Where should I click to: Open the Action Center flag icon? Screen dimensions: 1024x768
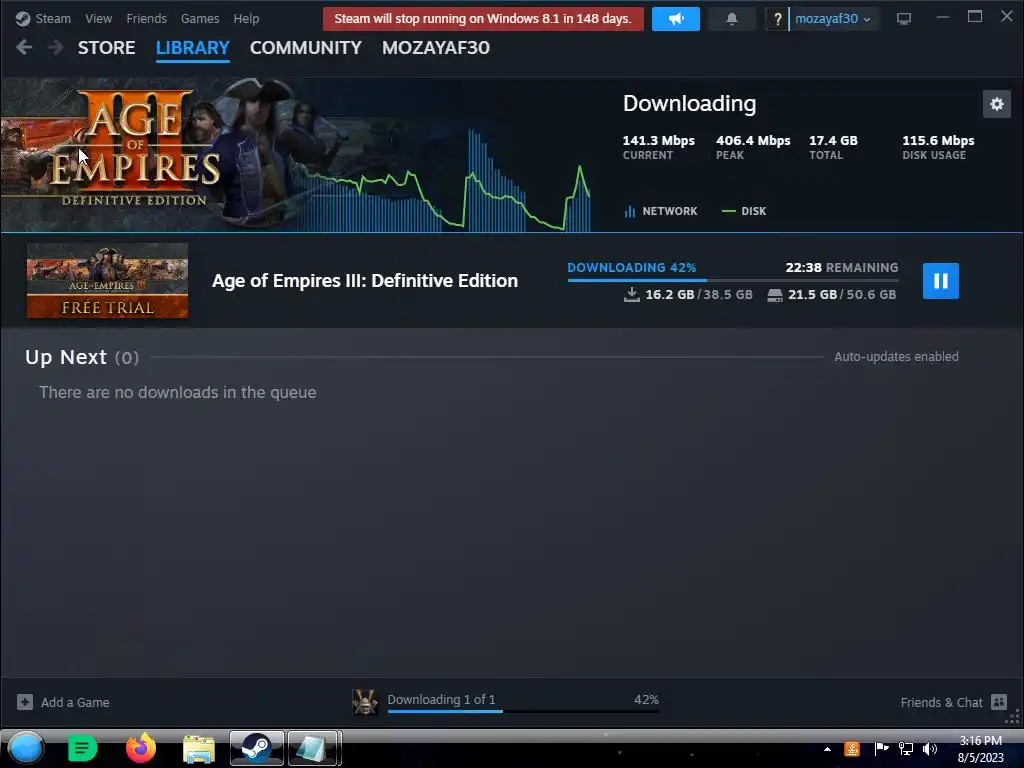click(881, 748)
